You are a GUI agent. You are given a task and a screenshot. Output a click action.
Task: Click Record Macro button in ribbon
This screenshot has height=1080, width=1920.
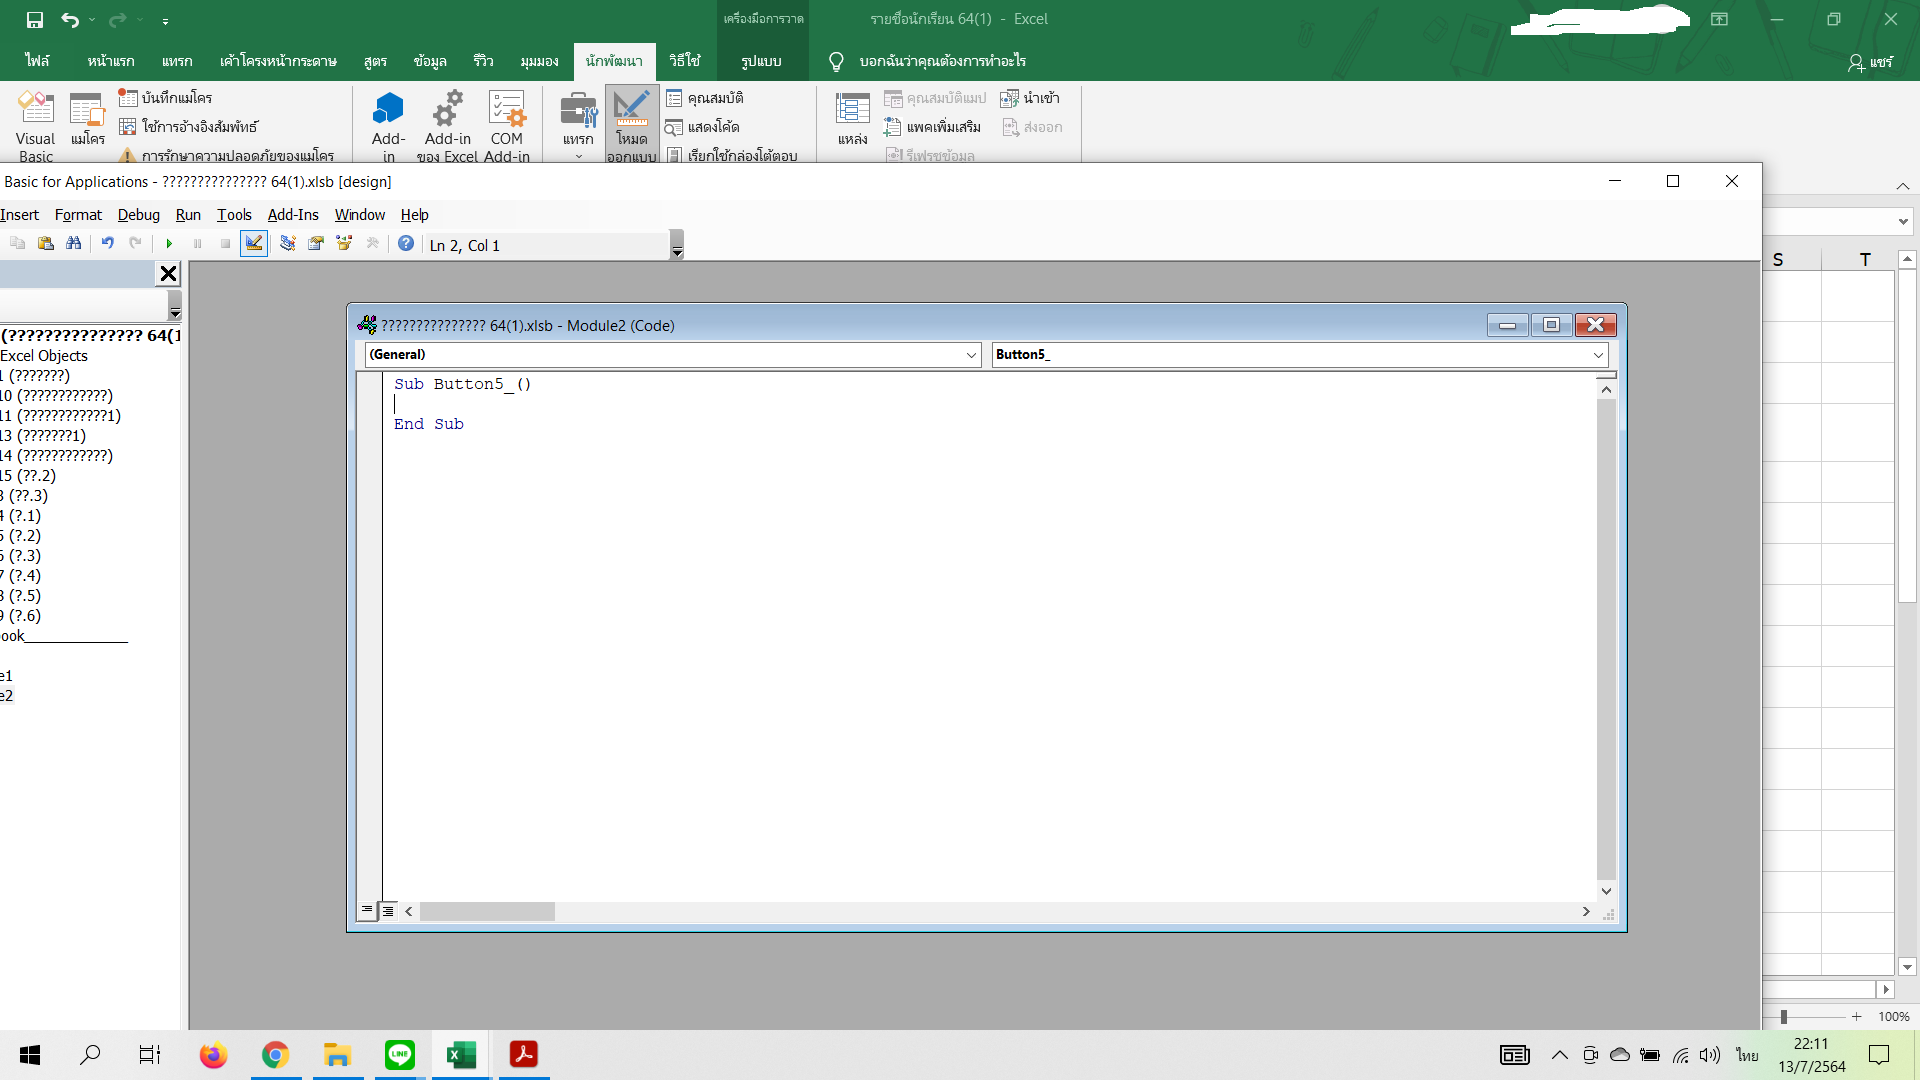(166, 98)
